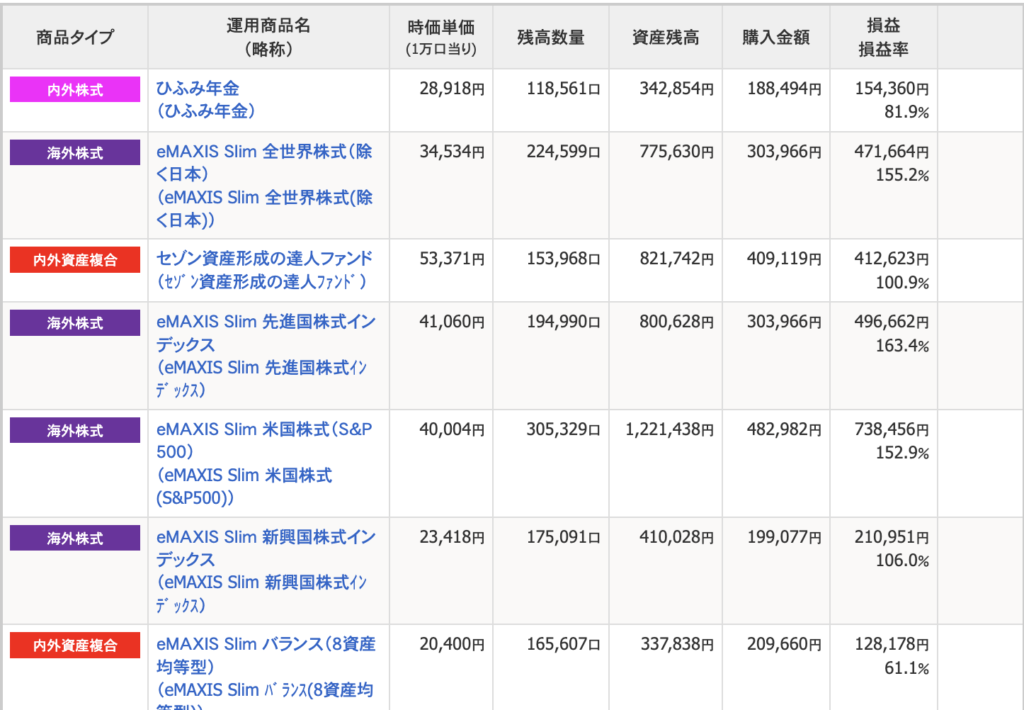Click the 損益 損益率 column header
1024x710 pixels.
(x=882, y=38)
